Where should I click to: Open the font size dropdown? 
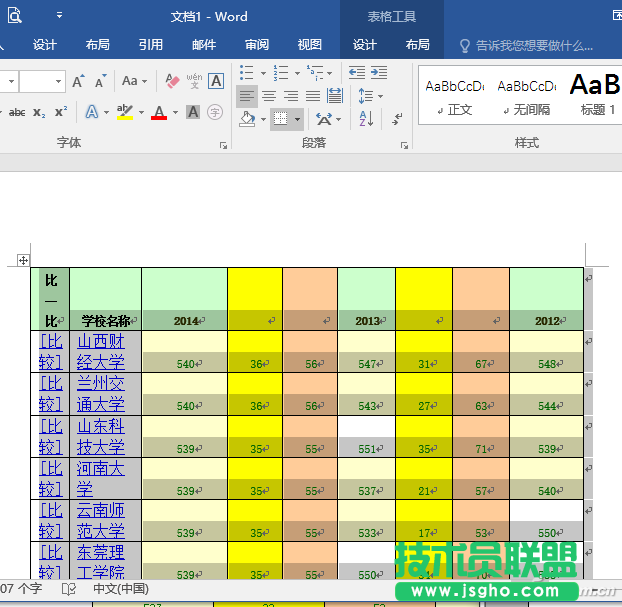click(x=59, y=81)
